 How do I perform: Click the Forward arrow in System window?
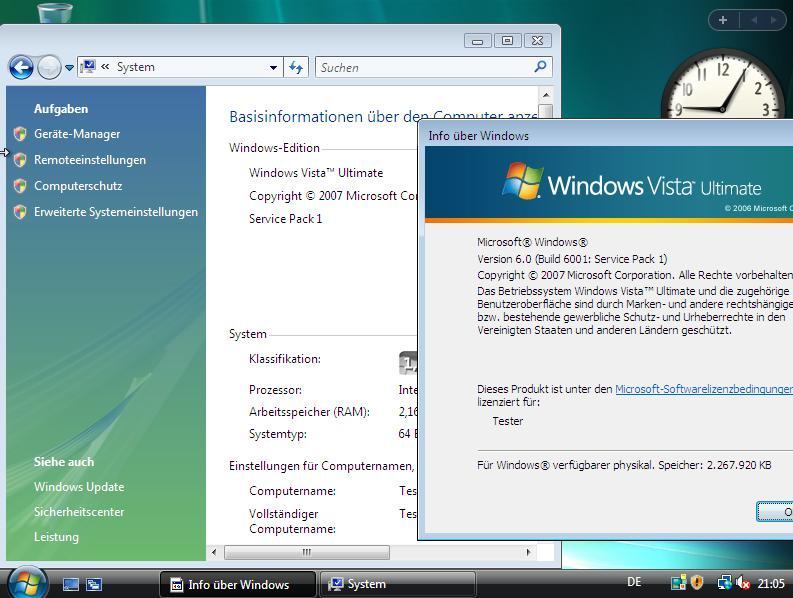tap(49, 67)
